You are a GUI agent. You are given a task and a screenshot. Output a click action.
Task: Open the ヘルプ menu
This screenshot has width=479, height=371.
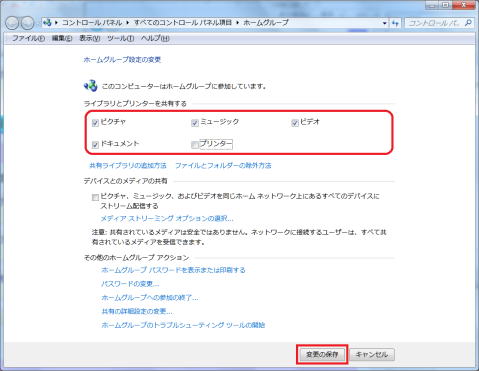click(x=155, y=38)
